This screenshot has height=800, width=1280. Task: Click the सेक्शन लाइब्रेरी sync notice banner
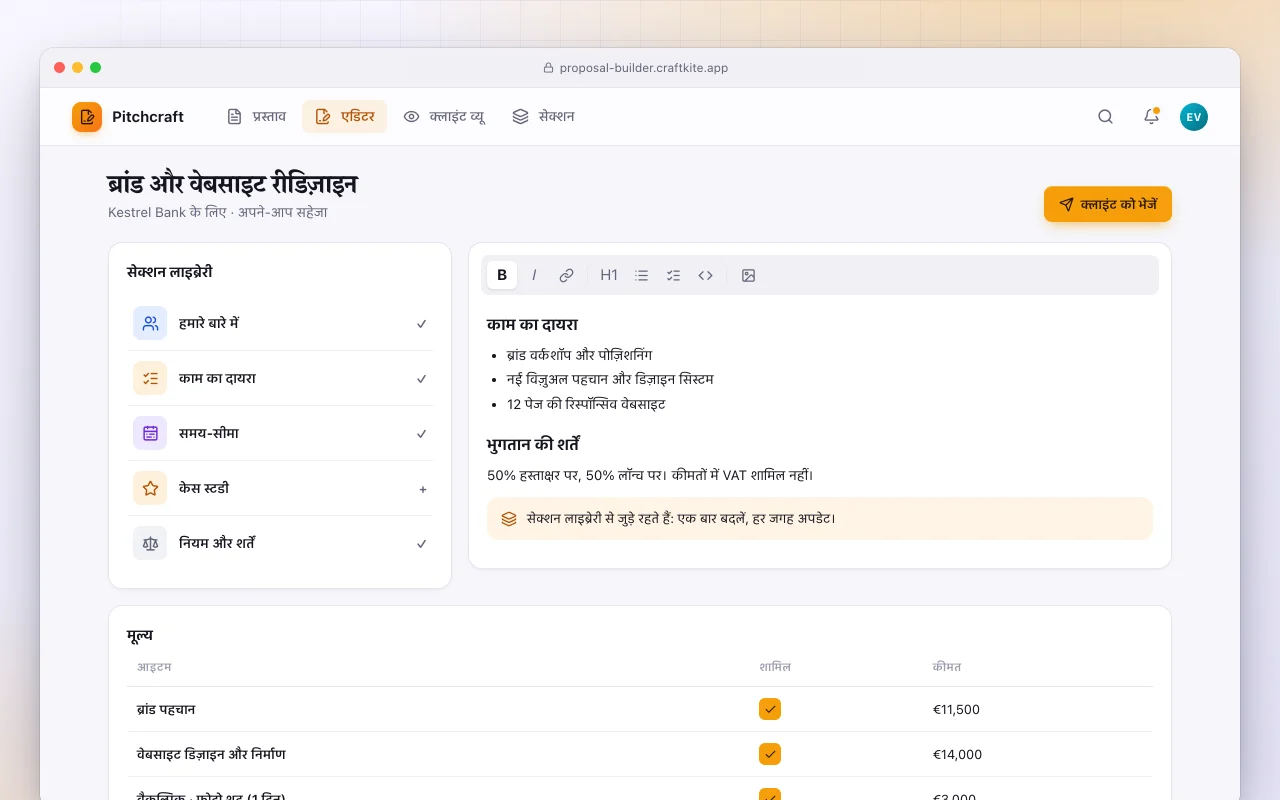pos(820,518)
